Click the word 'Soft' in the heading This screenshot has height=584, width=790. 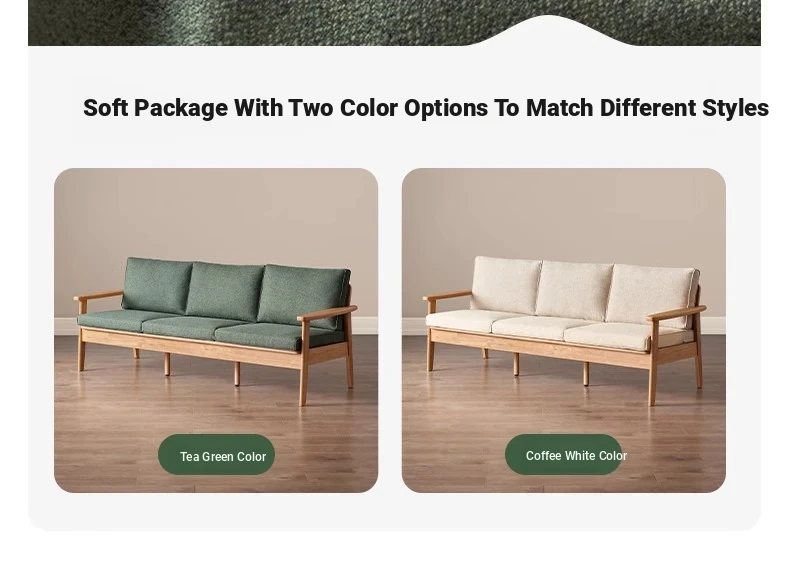pyautogui.click(x=105, y=108)
